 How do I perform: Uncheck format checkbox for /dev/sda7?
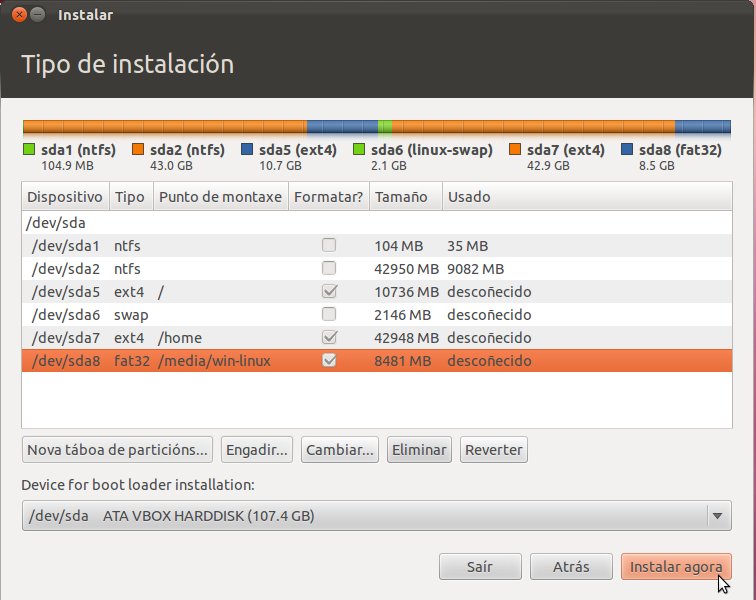[329, 337]
